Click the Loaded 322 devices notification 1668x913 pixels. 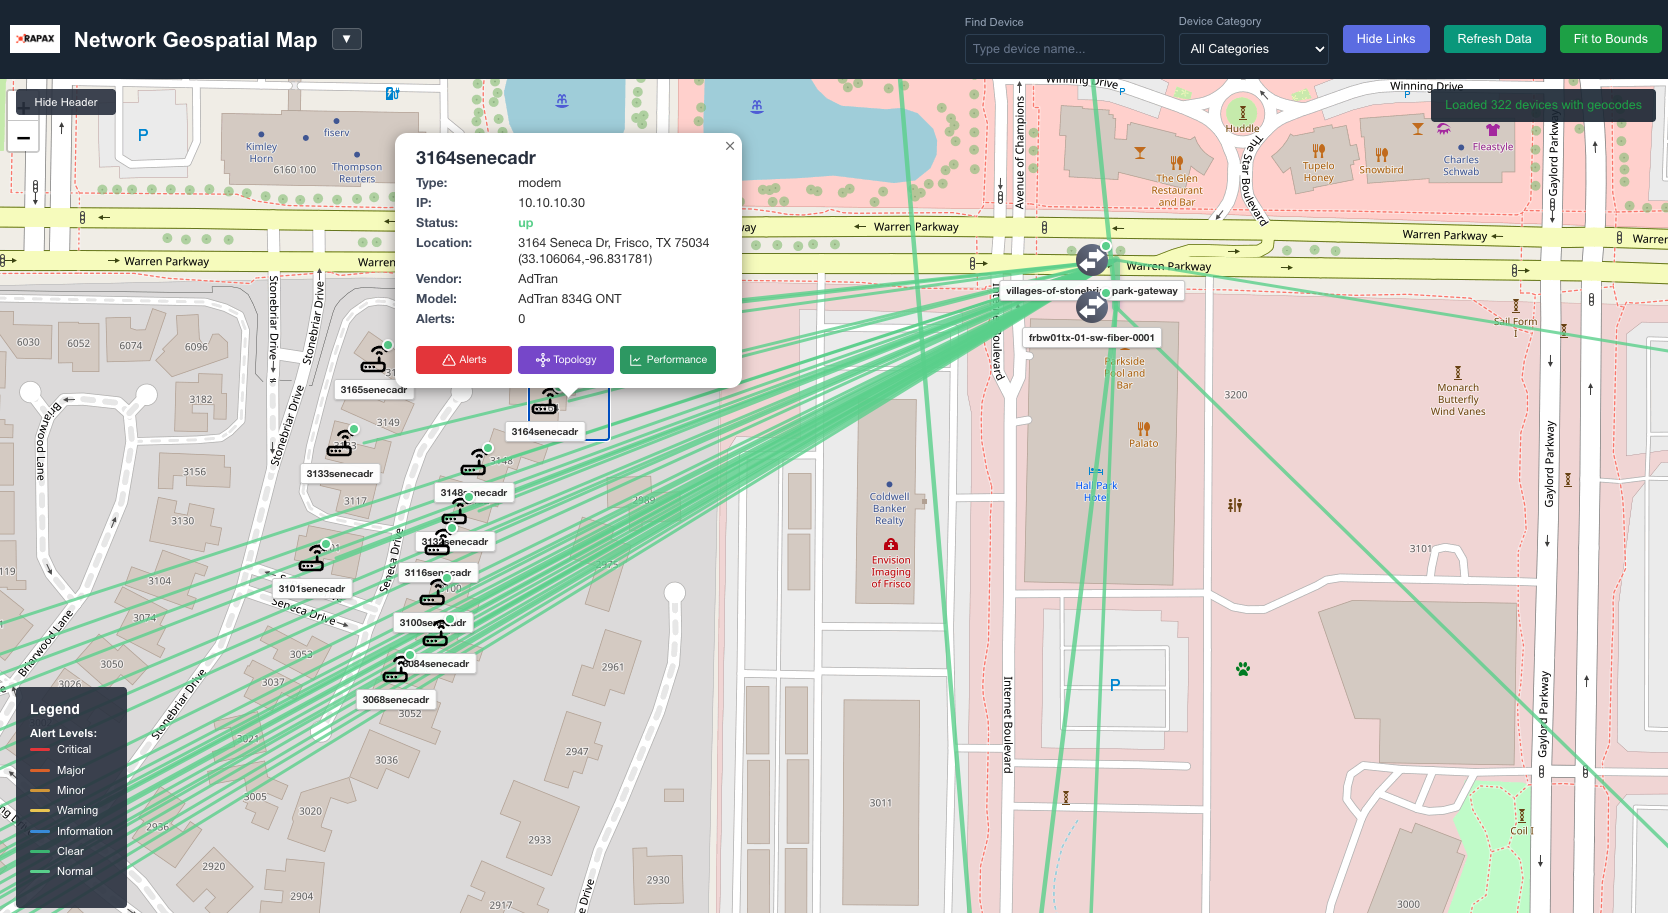1543,105
